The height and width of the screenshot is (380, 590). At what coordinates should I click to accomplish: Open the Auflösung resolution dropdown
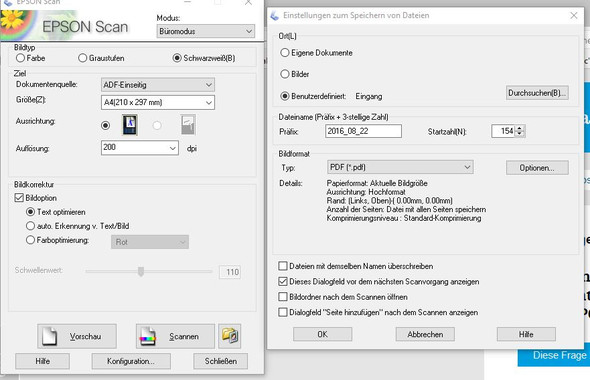pyautogui.click(x=140, y=147)
